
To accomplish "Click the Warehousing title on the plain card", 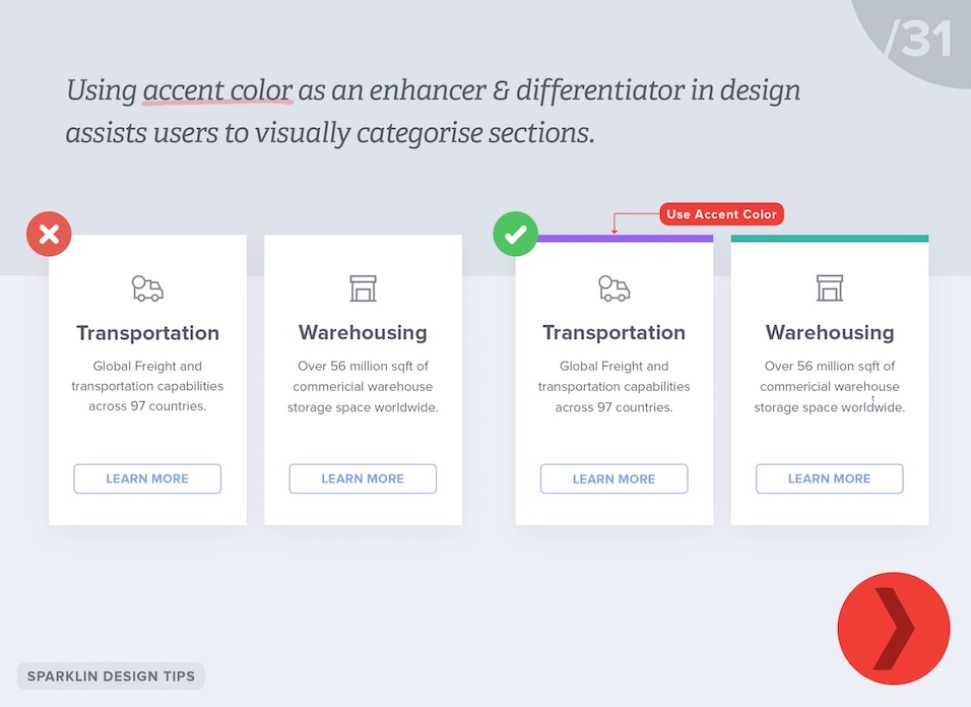I will tap(363, 332).
